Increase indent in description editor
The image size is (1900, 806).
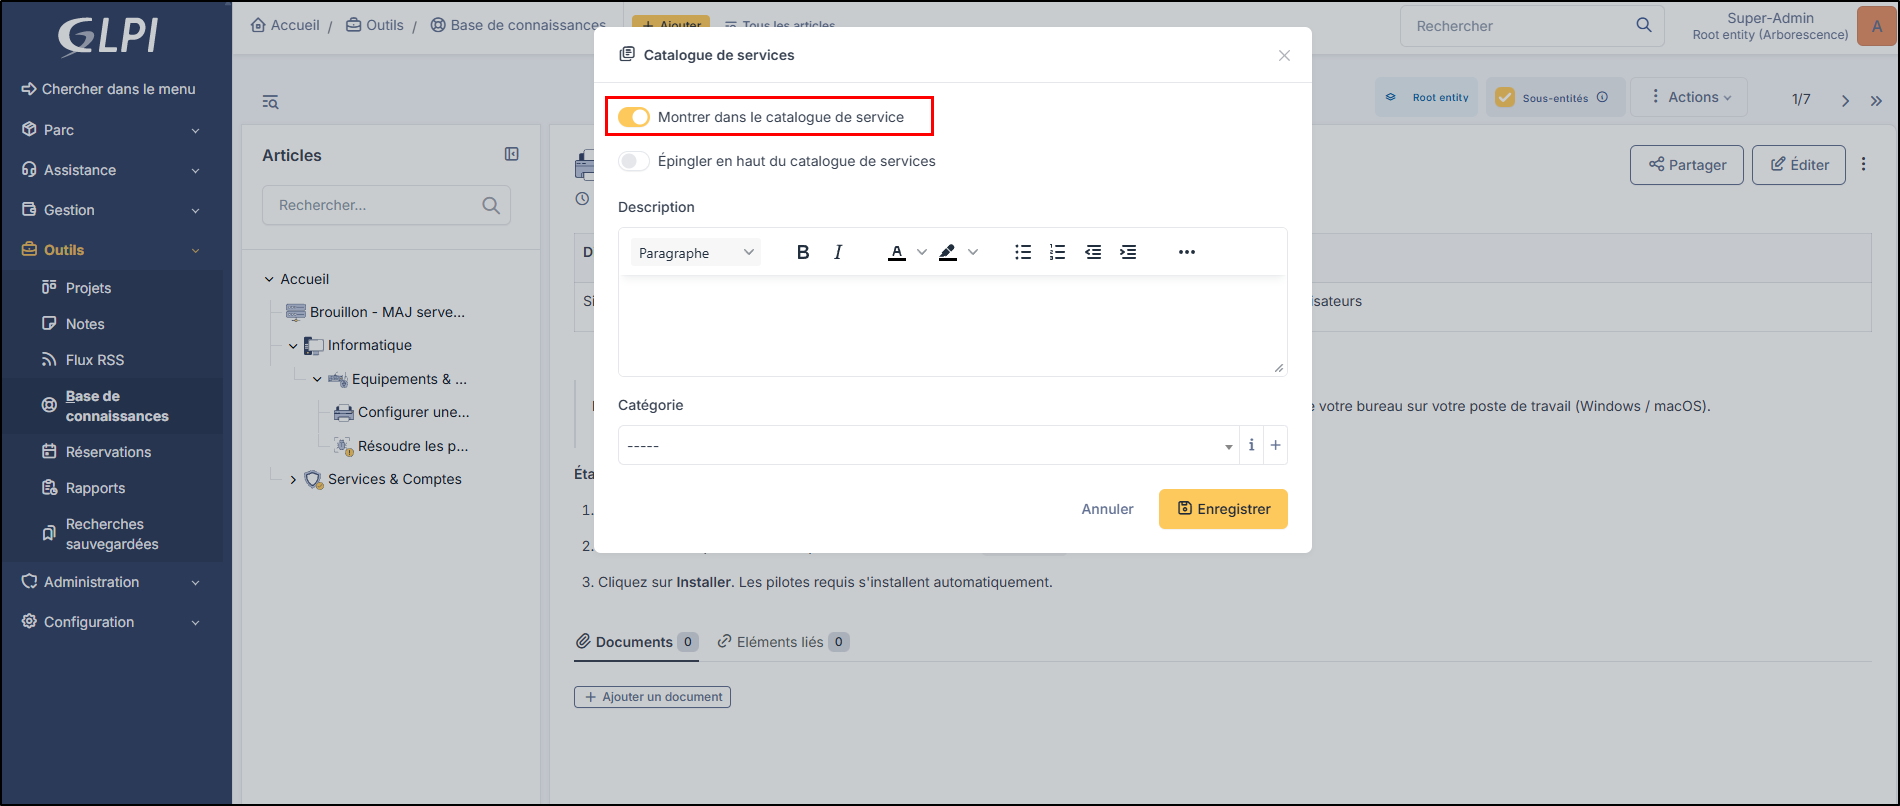point(1128,252)
